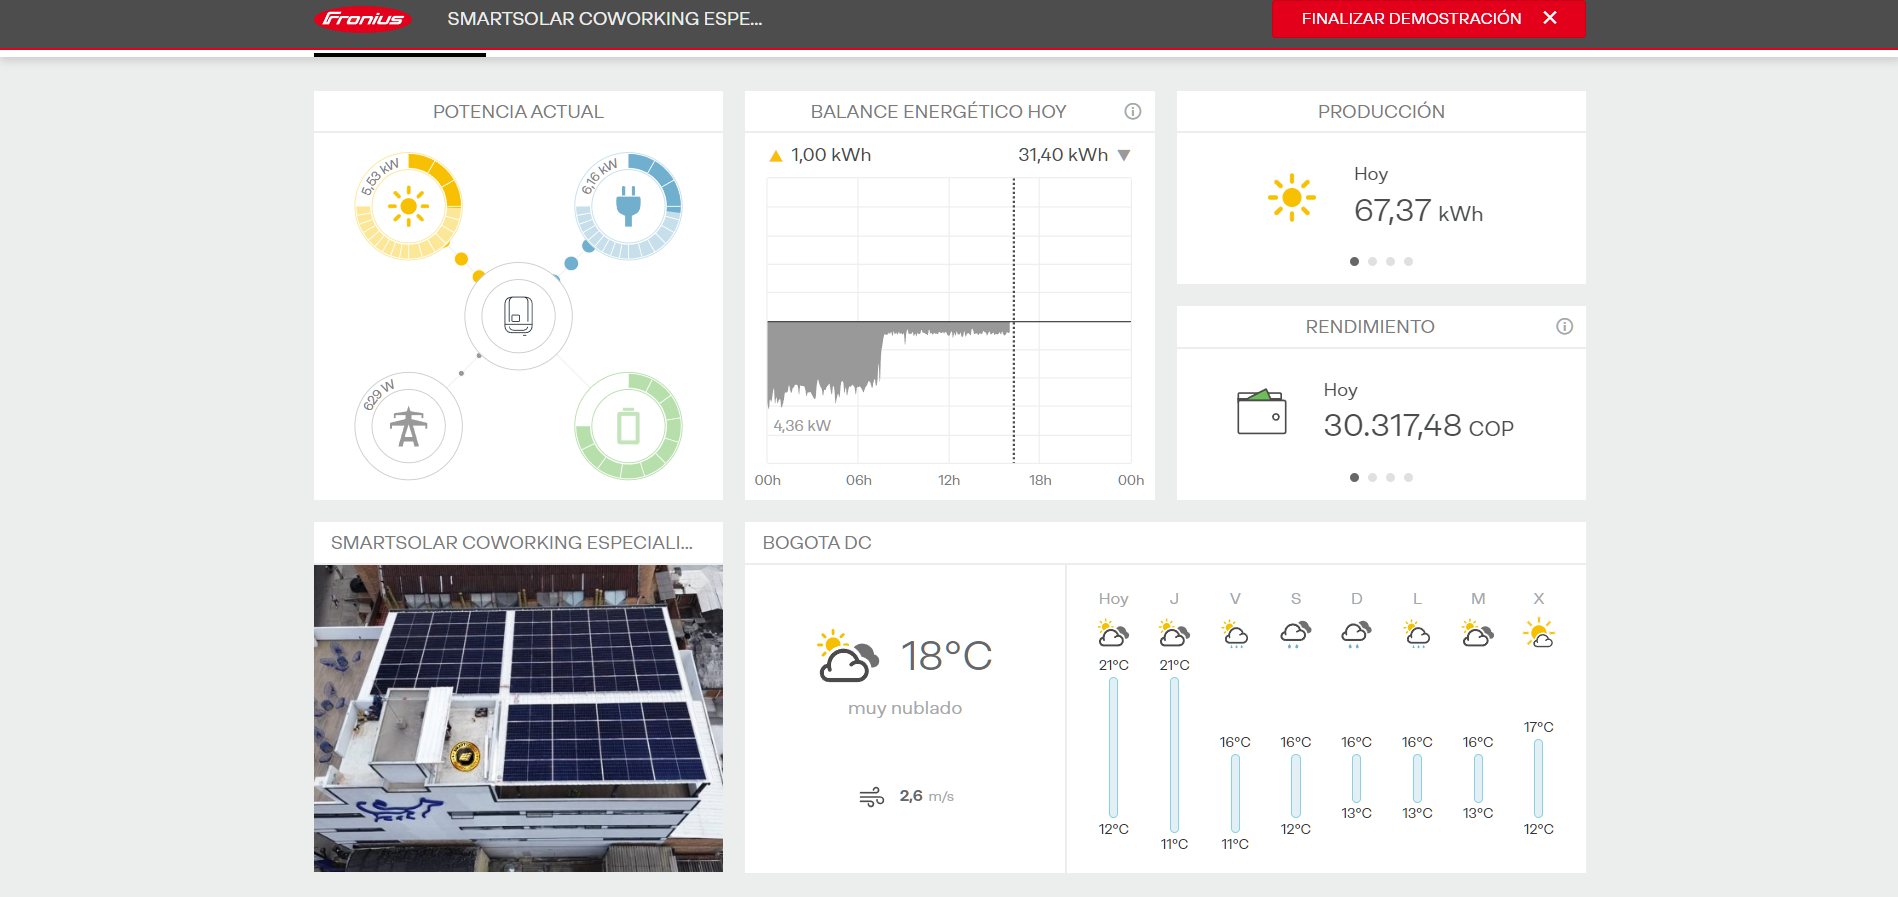Click the wallet icon in Rendimiento
Image resolution: width=1898 pixels, height=897 pixels.
1261,412
